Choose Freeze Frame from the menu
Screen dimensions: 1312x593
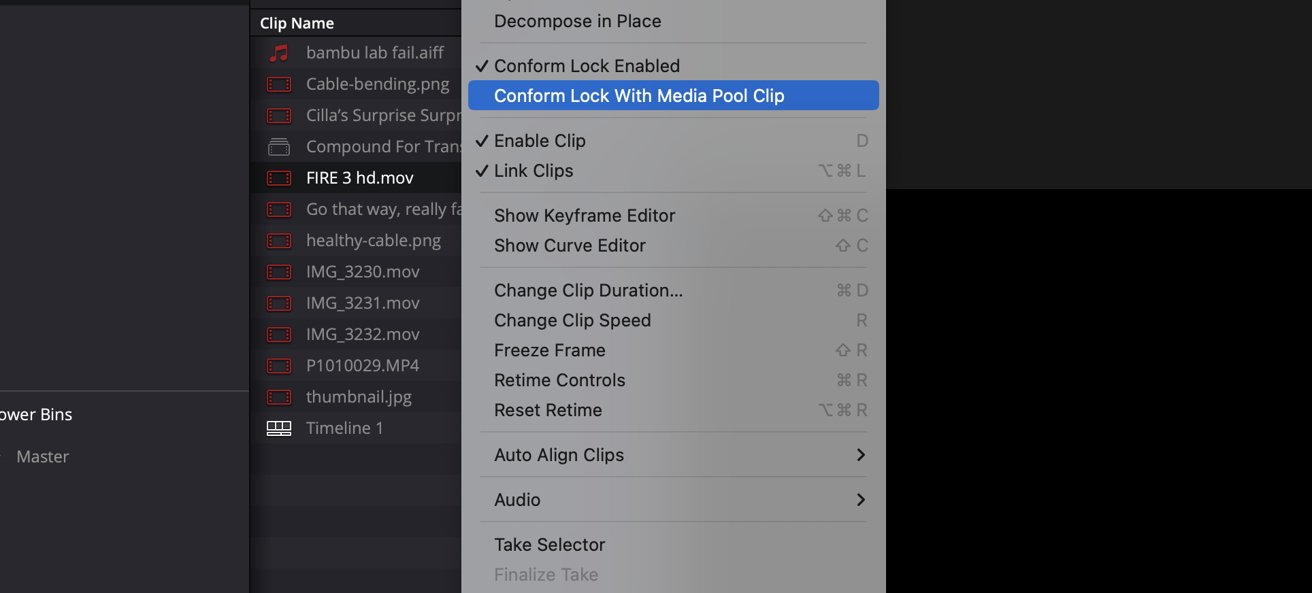coord(550,350)
